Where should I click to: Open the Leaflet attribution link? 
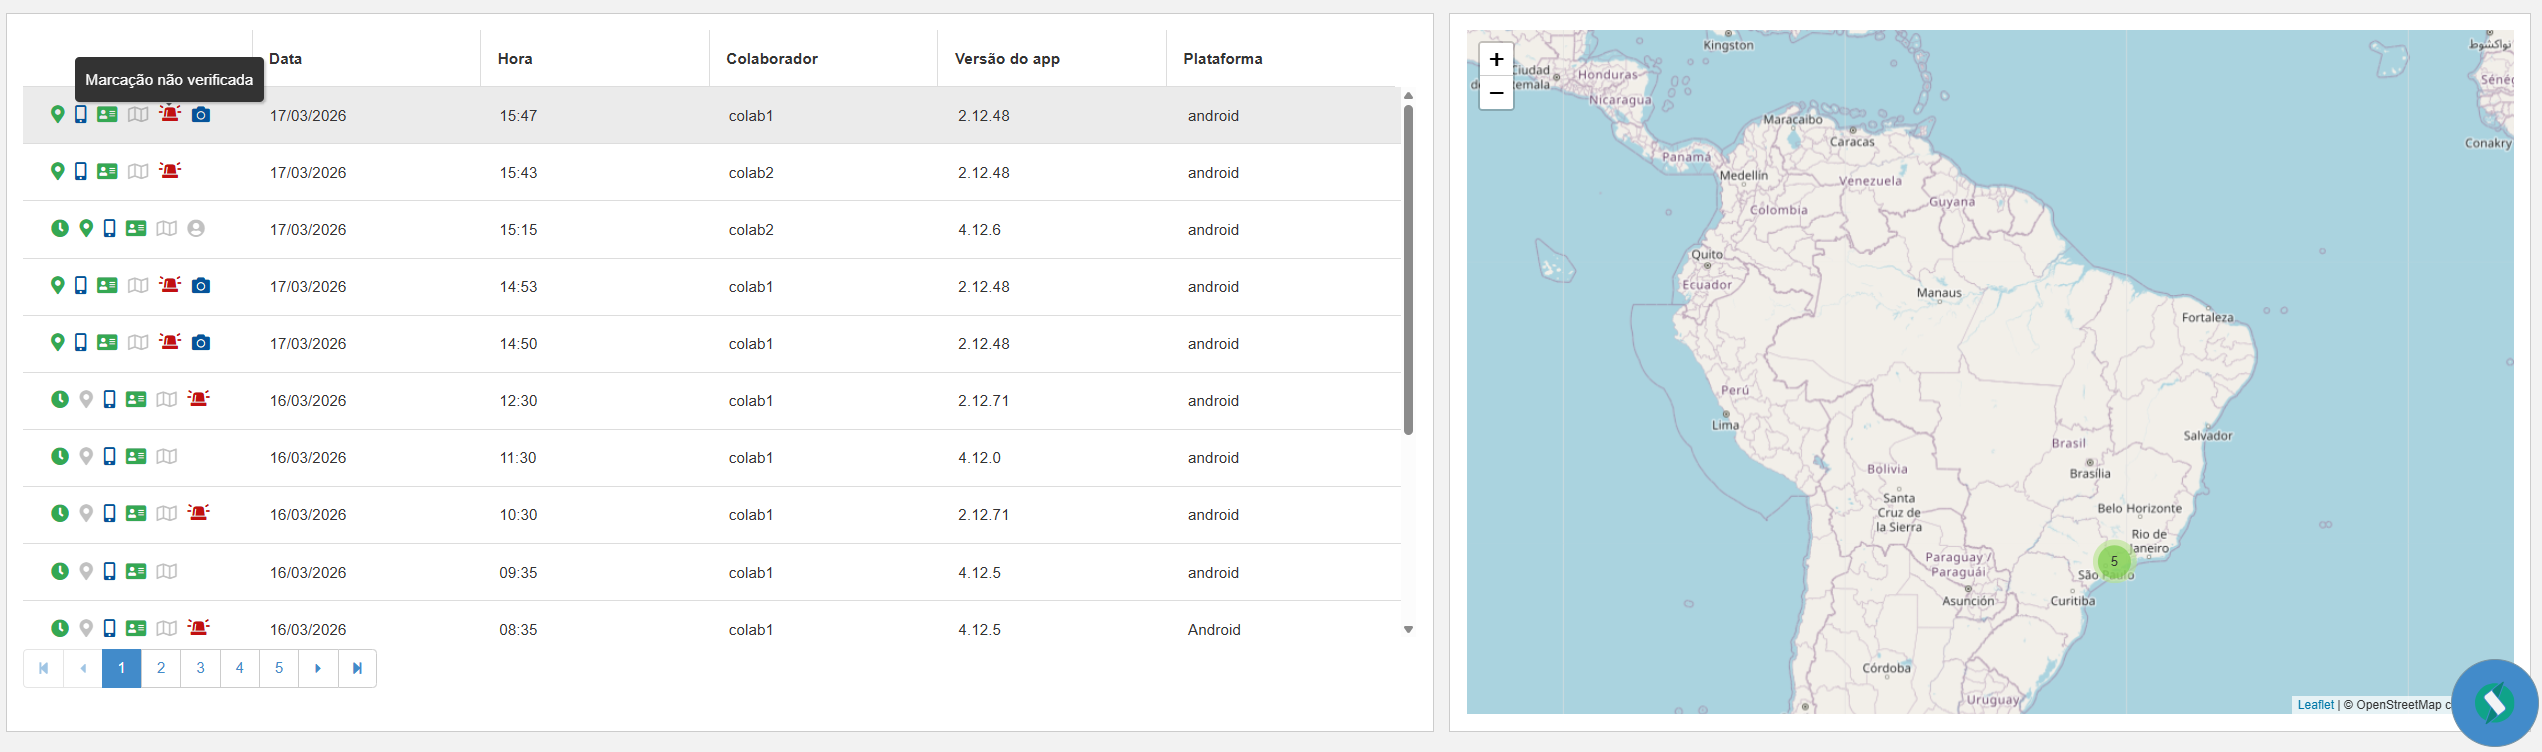click(2315, 705)
